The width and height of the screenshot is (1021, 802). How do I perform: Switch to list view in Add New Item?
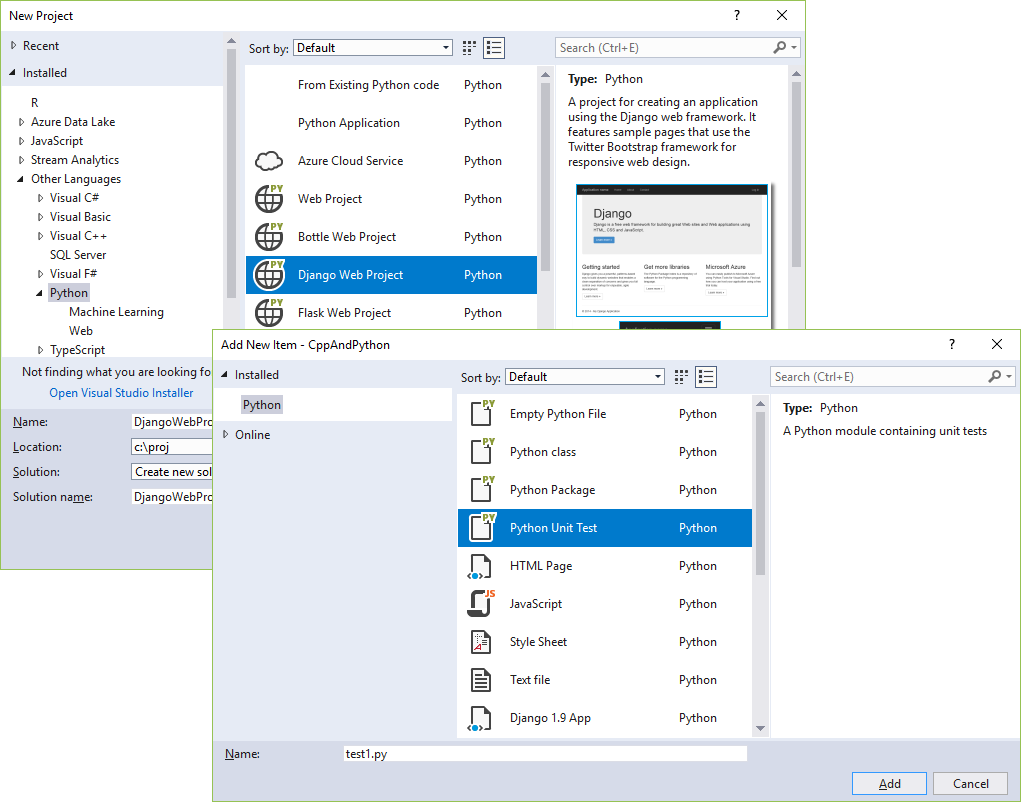[x=706, y=376]
